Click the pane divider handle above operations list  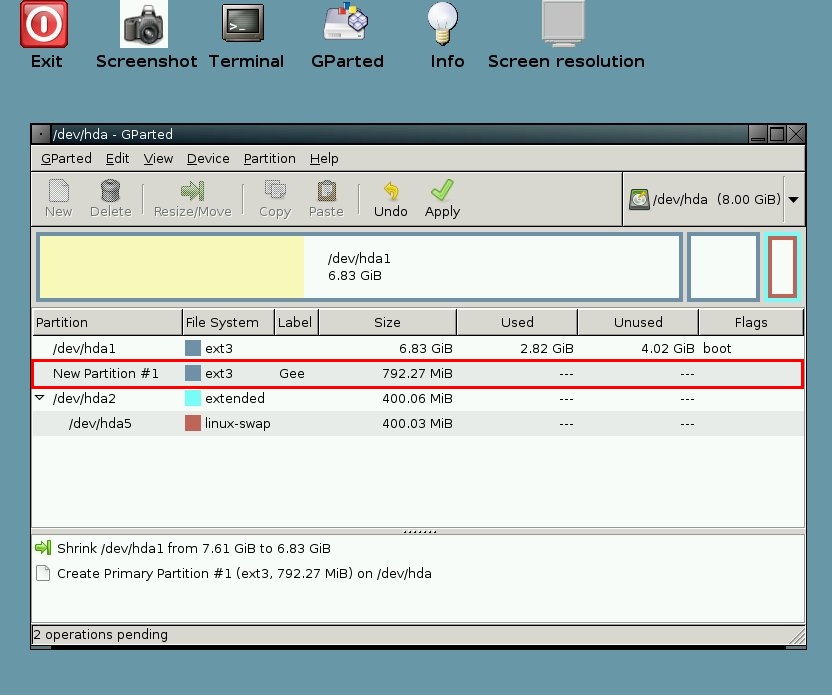point(419,531)
